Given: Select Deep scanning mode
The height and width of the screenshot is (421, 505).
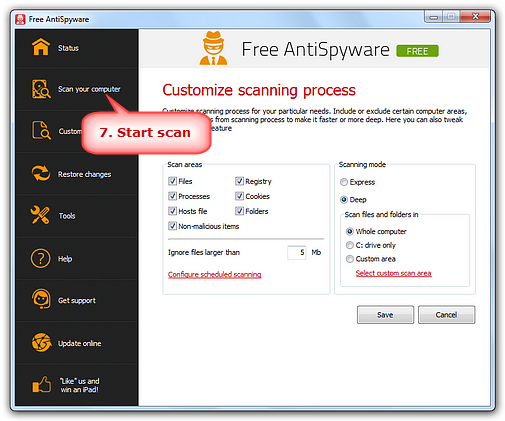Looking at the screenshot, I should [344, 200].
